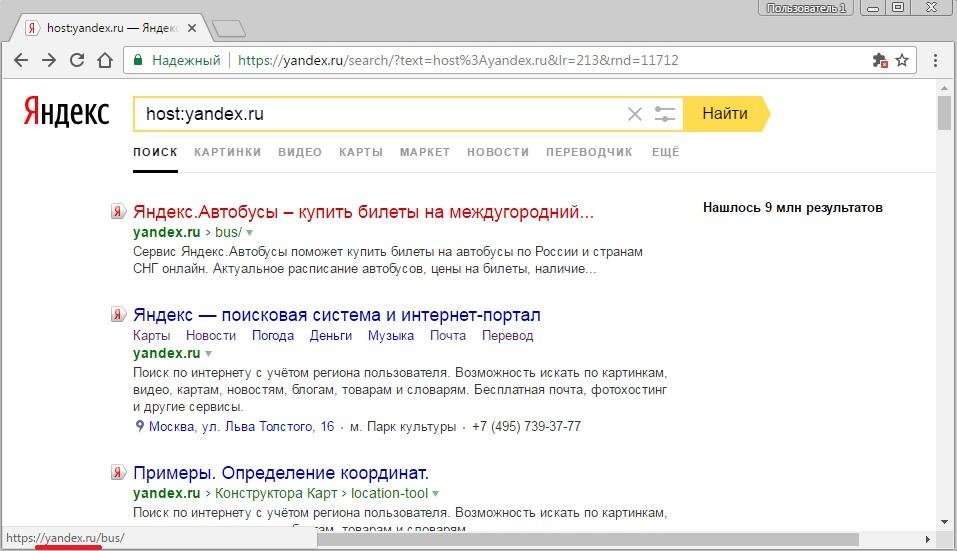
Task: Follow the Погода sitelink
Action: point(273,336)
